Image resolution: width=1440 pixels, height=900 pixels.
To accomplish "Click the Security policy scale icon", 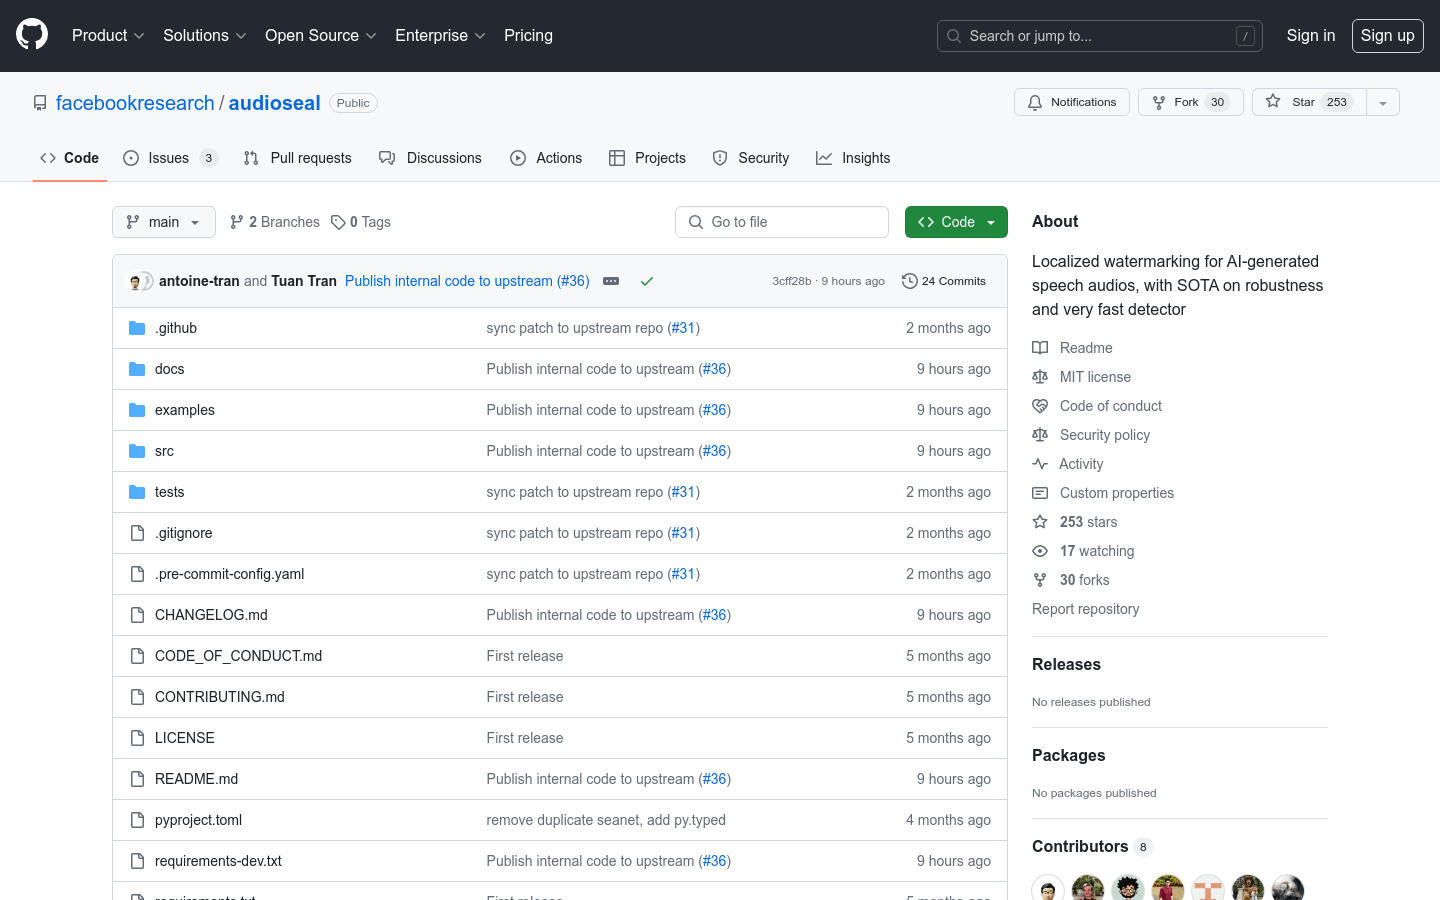I will pyautogui.click(x=1040, y=435).
